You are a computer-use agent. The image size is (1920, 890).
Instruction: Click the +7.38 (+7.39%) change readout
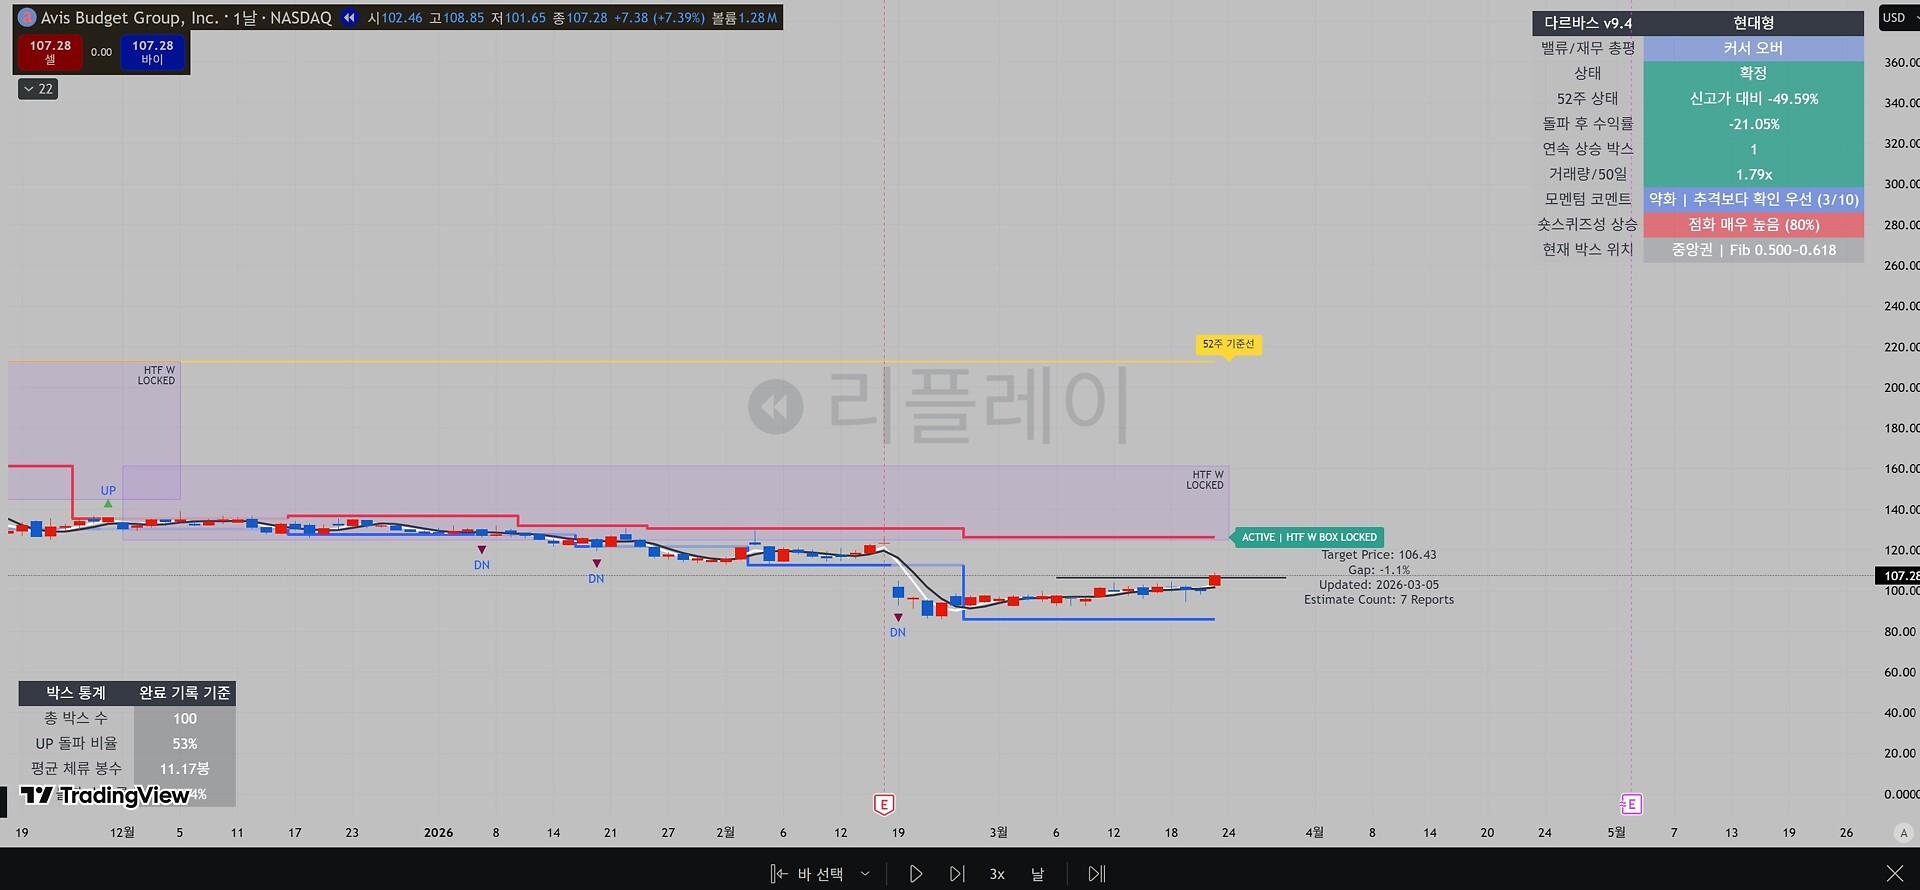pyautogui.click(x=659, y=18)
